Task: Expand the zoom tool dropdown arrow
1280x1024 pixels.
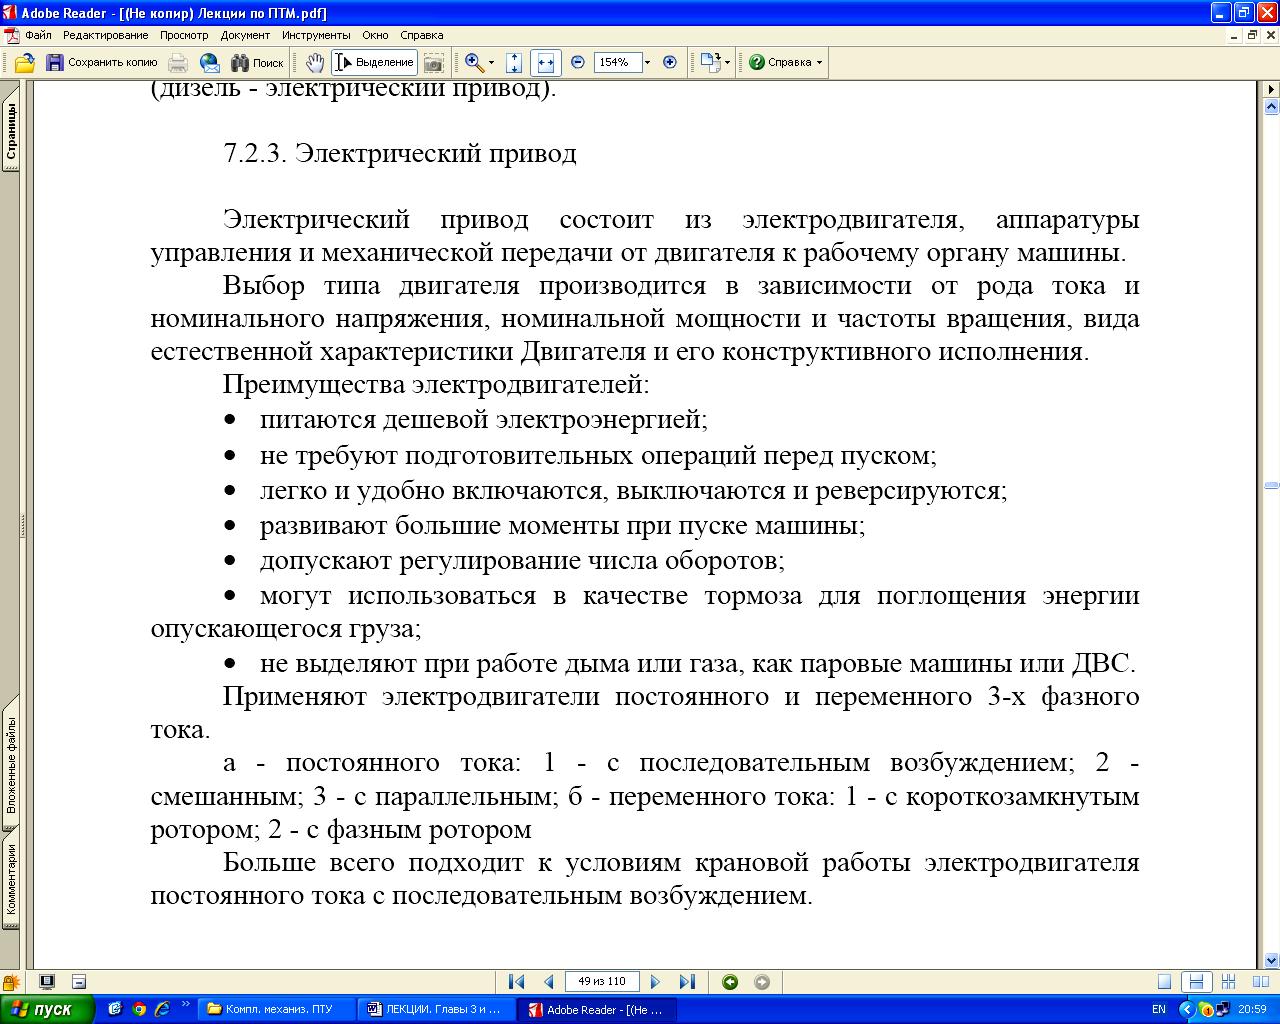Action: tap(491, 62)
